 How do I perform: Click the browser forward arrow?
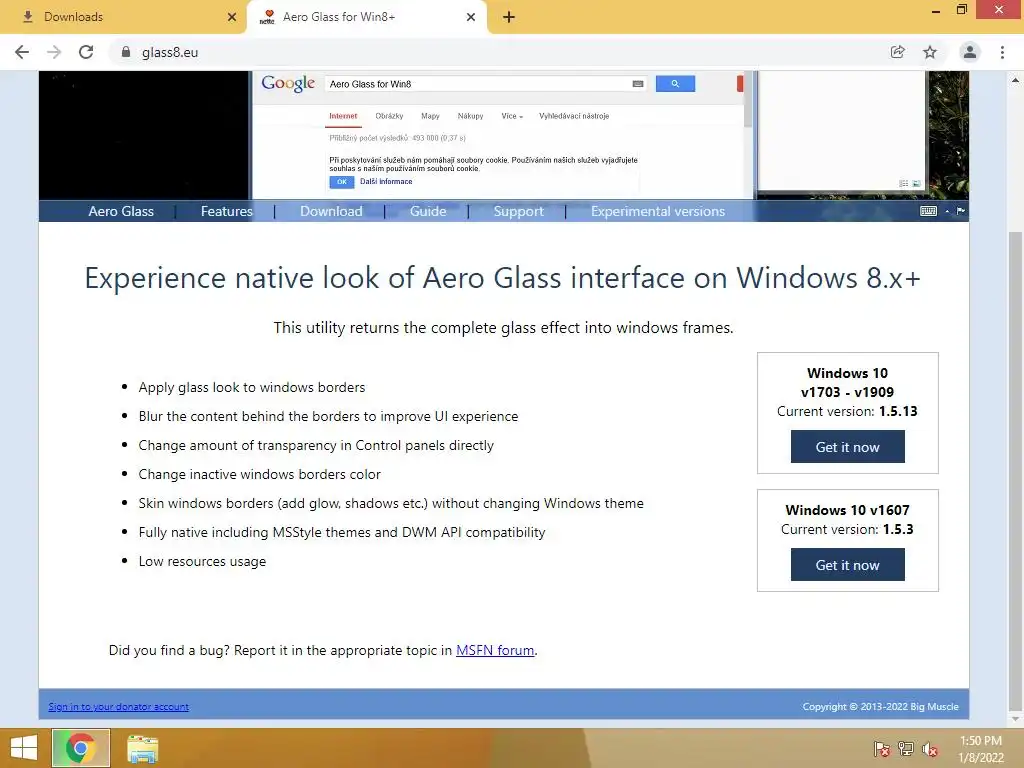[x=54, y=52]
